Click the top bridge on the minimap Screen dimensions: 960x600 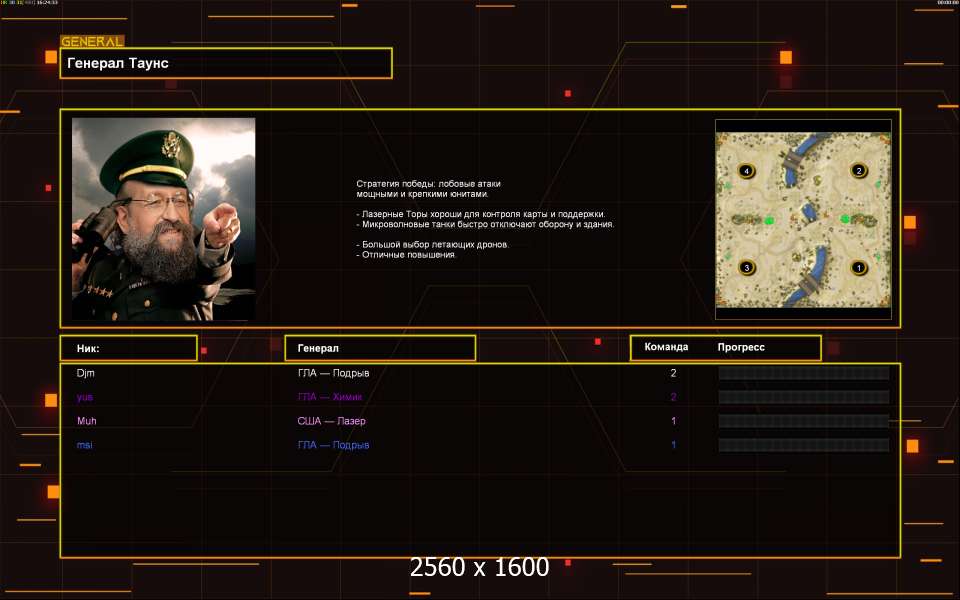[x=792, y=158]
